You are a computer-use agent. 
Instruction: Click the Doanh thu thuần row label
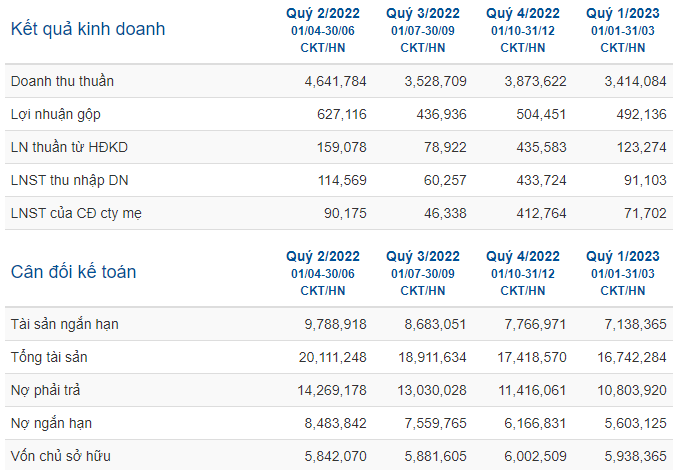tap(62, 81)
